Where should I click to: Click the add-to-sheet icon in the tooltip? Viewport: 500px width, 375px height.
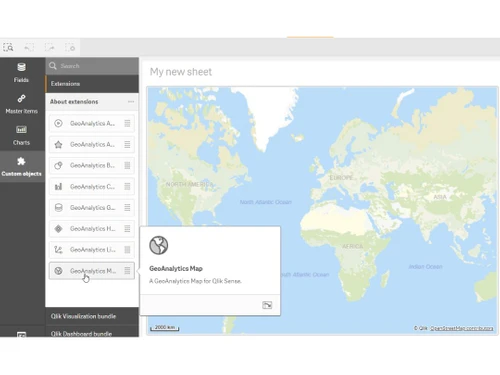[x=267, y=305]
